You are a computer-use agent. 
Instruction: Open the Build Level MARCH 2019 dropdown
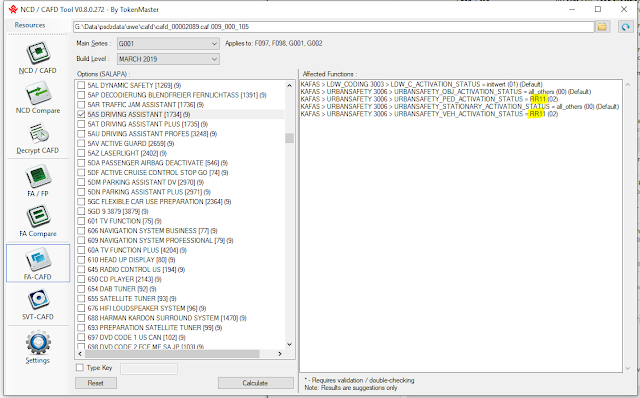click(x=168, y=59)
